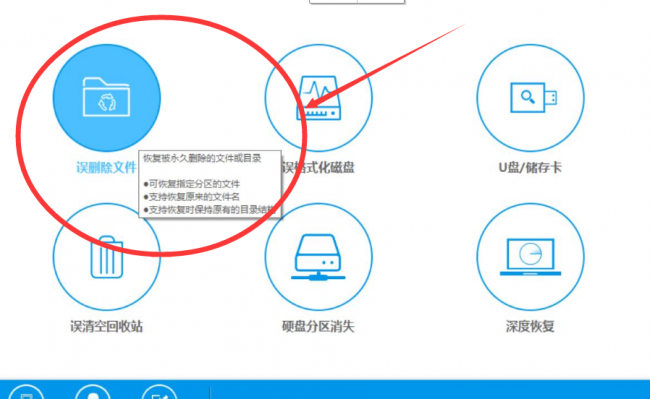The image size is (650, 399).
Task: Open the 硬盘分区消失 lost partition icon
Action: point(318,256)
